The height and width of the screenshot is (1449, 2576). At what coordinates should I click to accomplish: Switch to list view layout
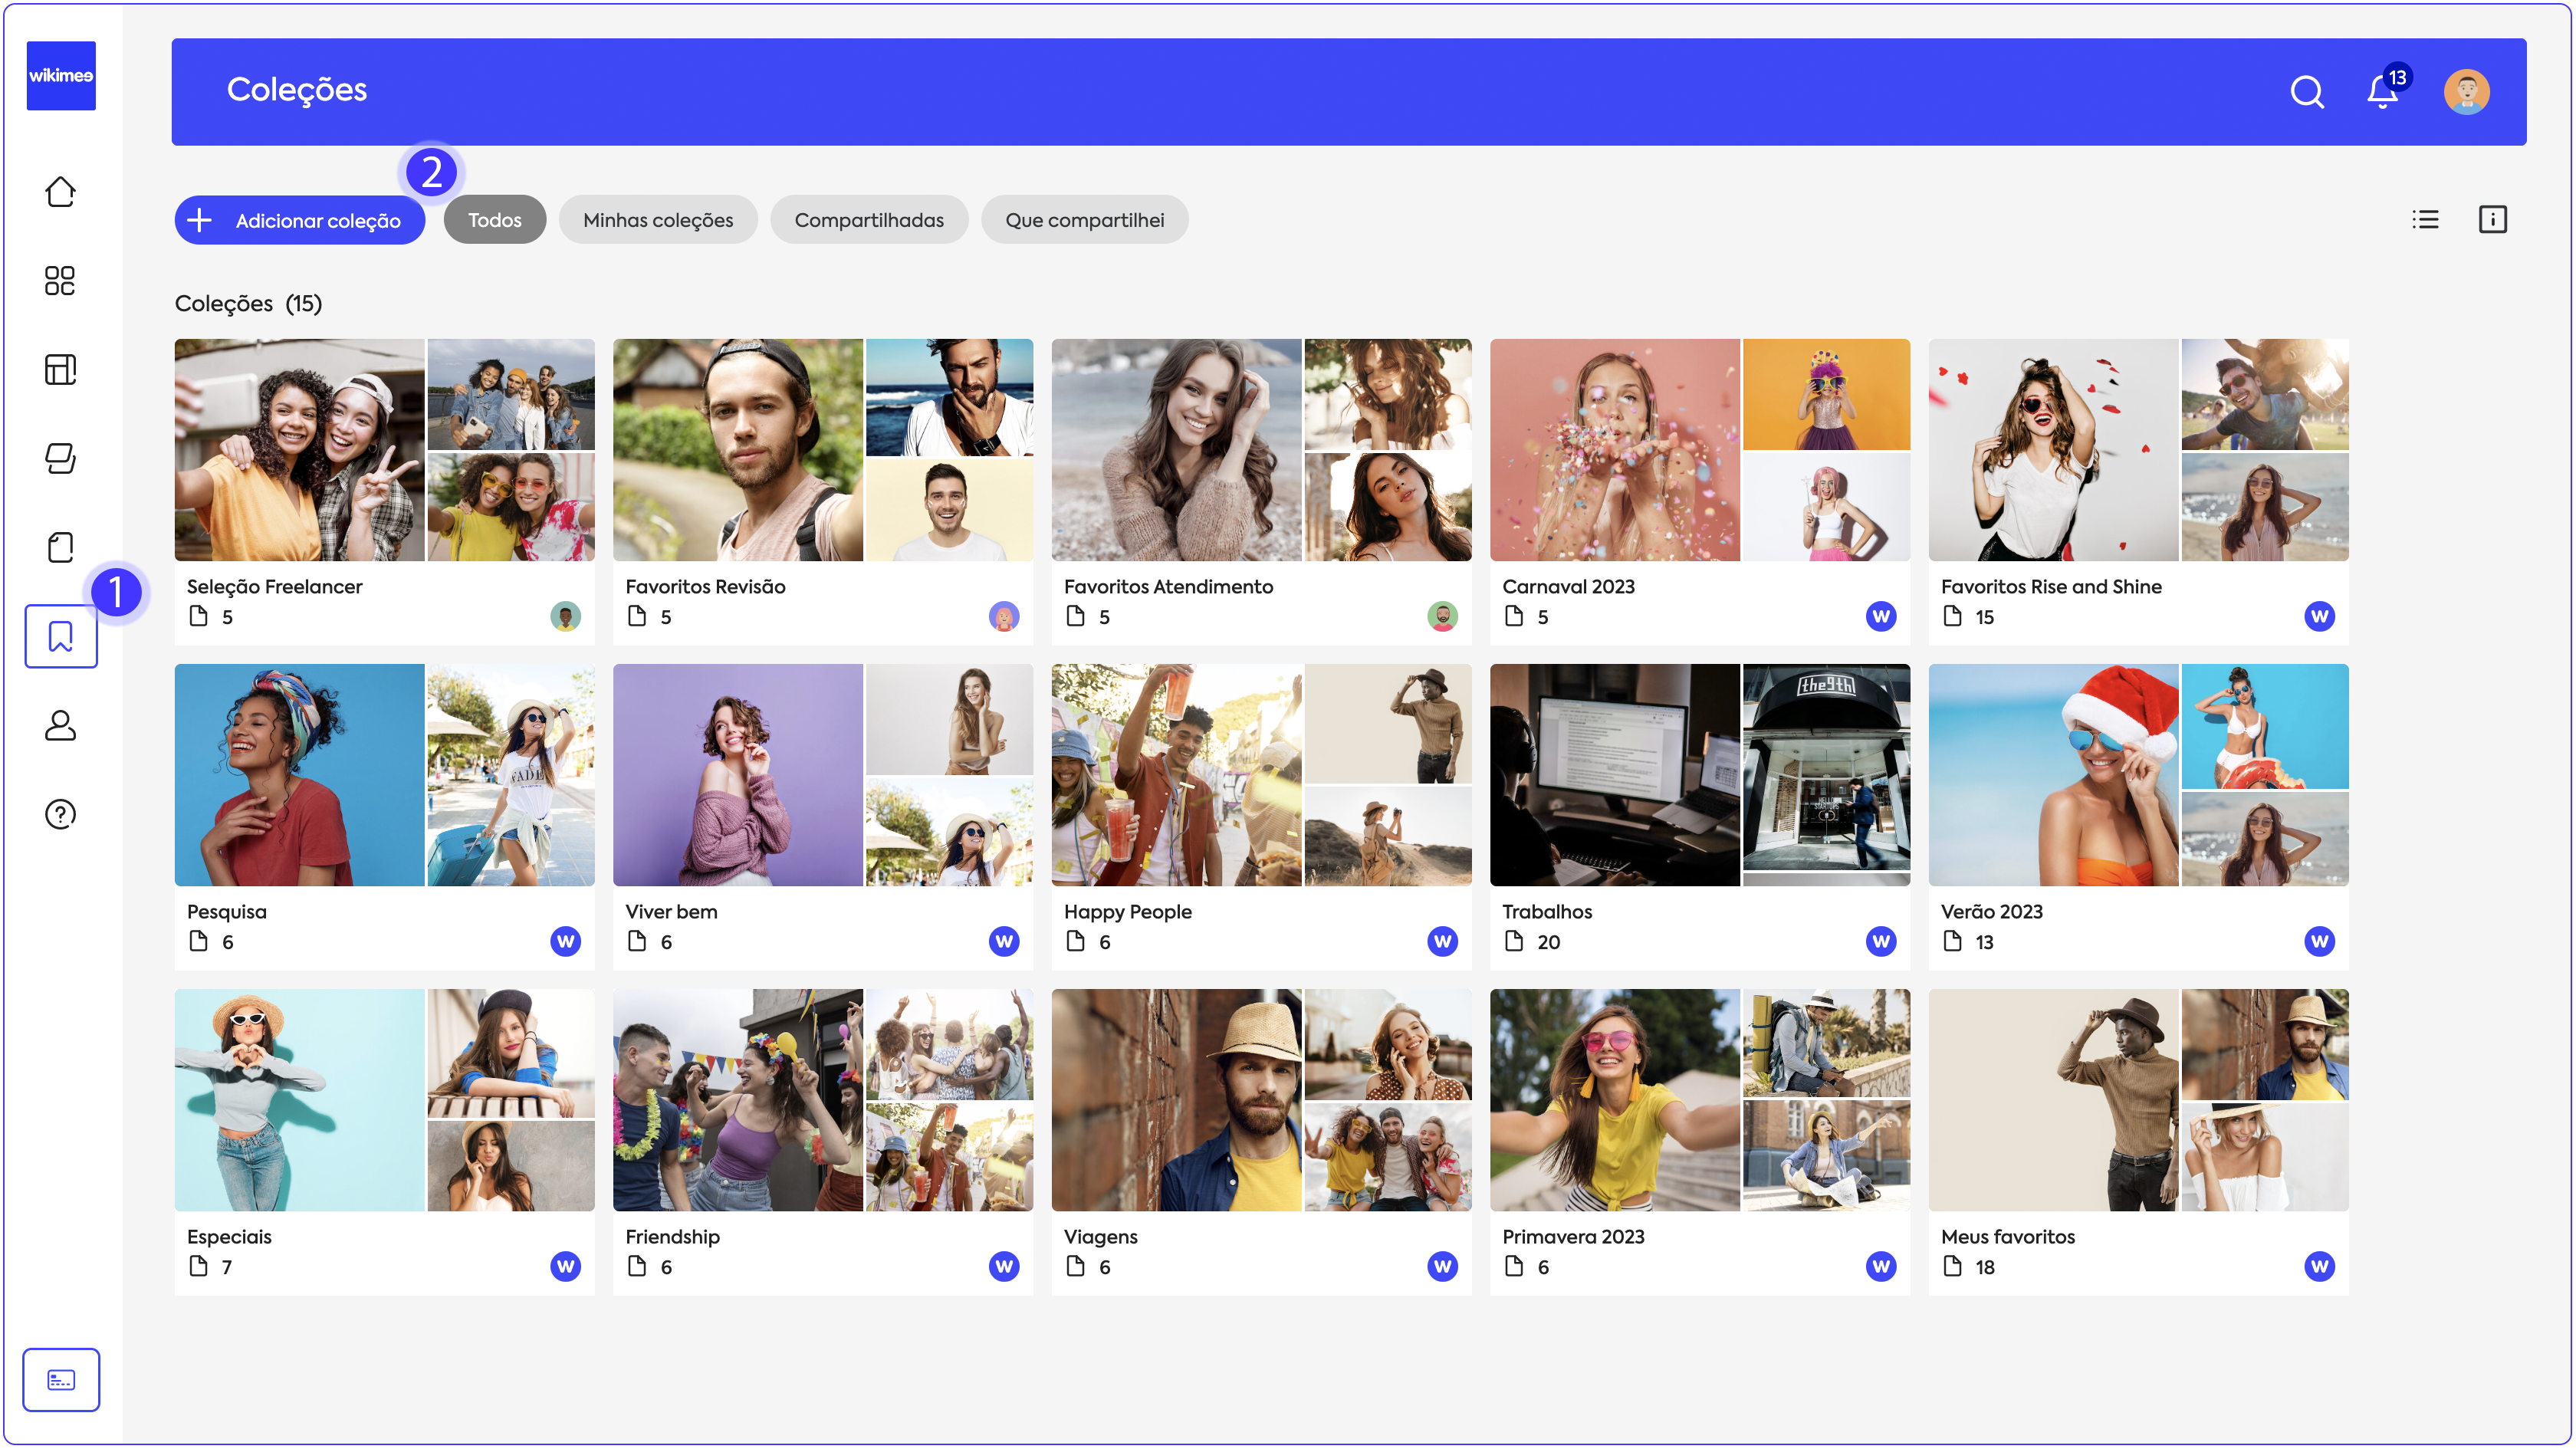[x=2425, y=219]
